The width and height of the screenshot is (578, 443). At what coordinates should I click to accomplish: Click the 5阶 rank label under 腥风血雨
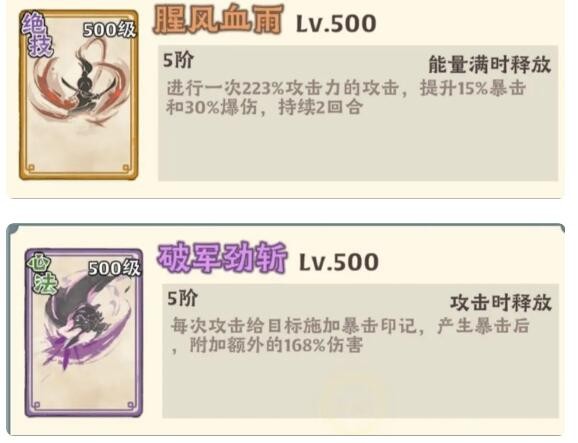pyautogui.click(x=178, y=60)
